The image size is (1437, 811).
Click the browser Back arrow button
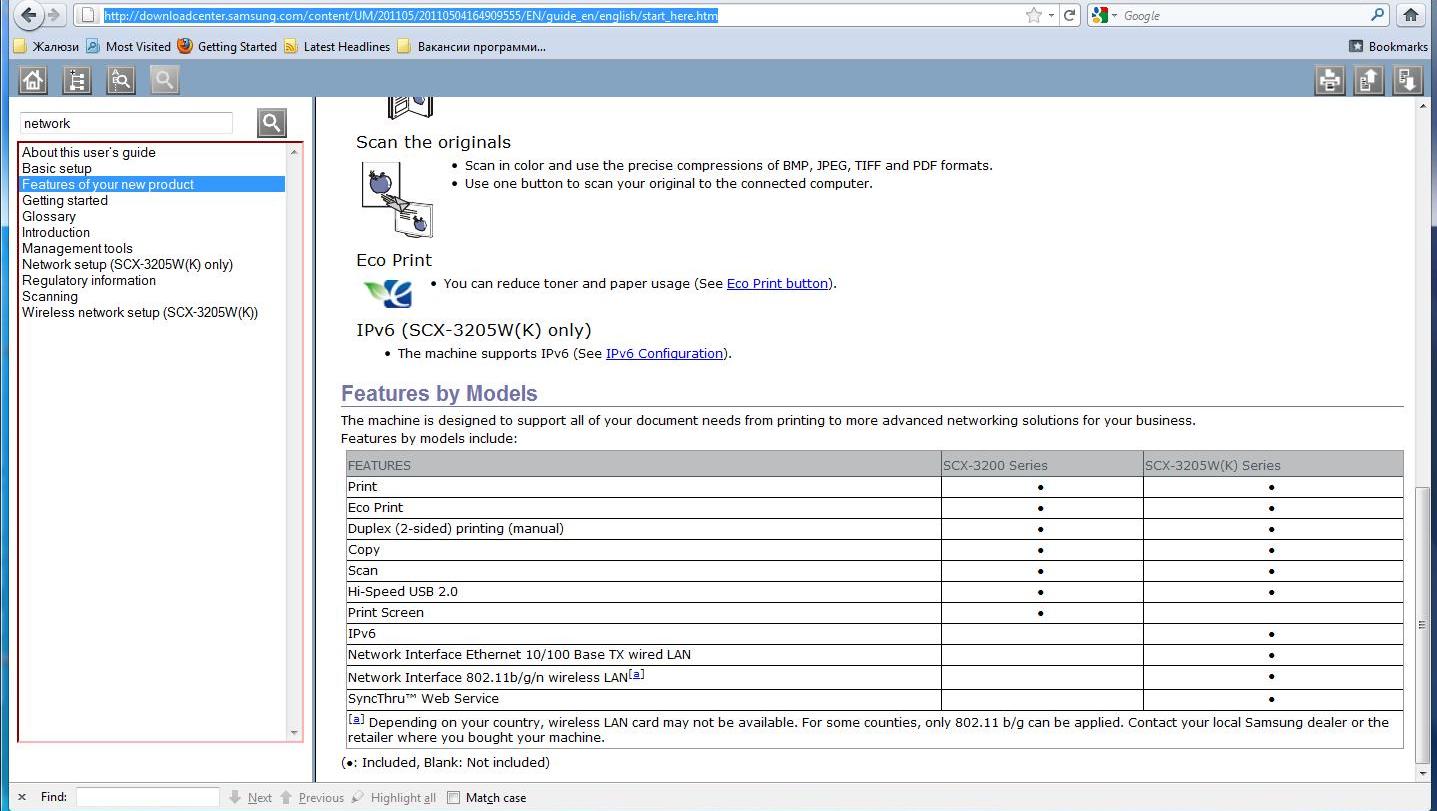pos(29,15)
